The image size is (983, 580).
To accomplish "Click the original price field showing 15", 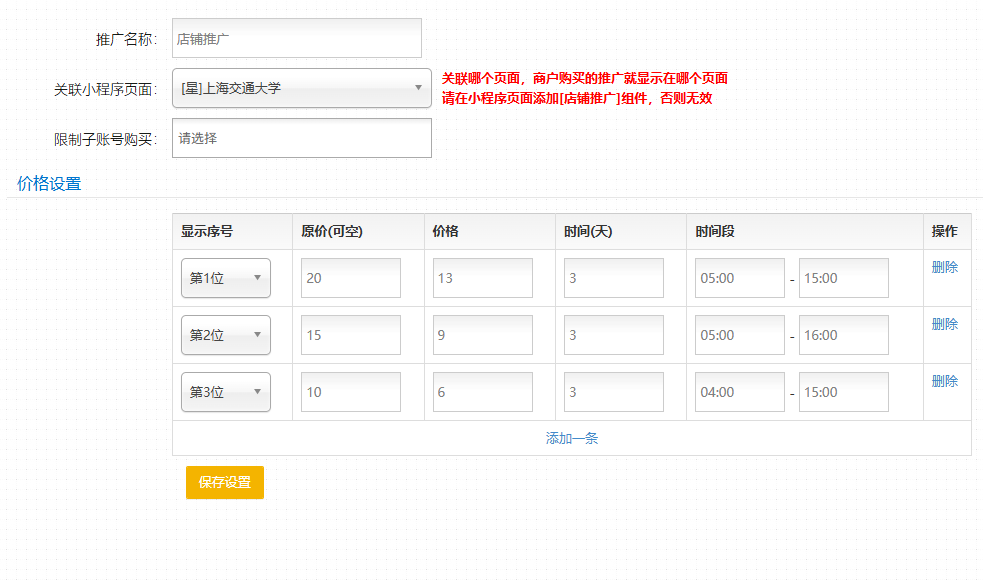I will [x=350, y=335].
